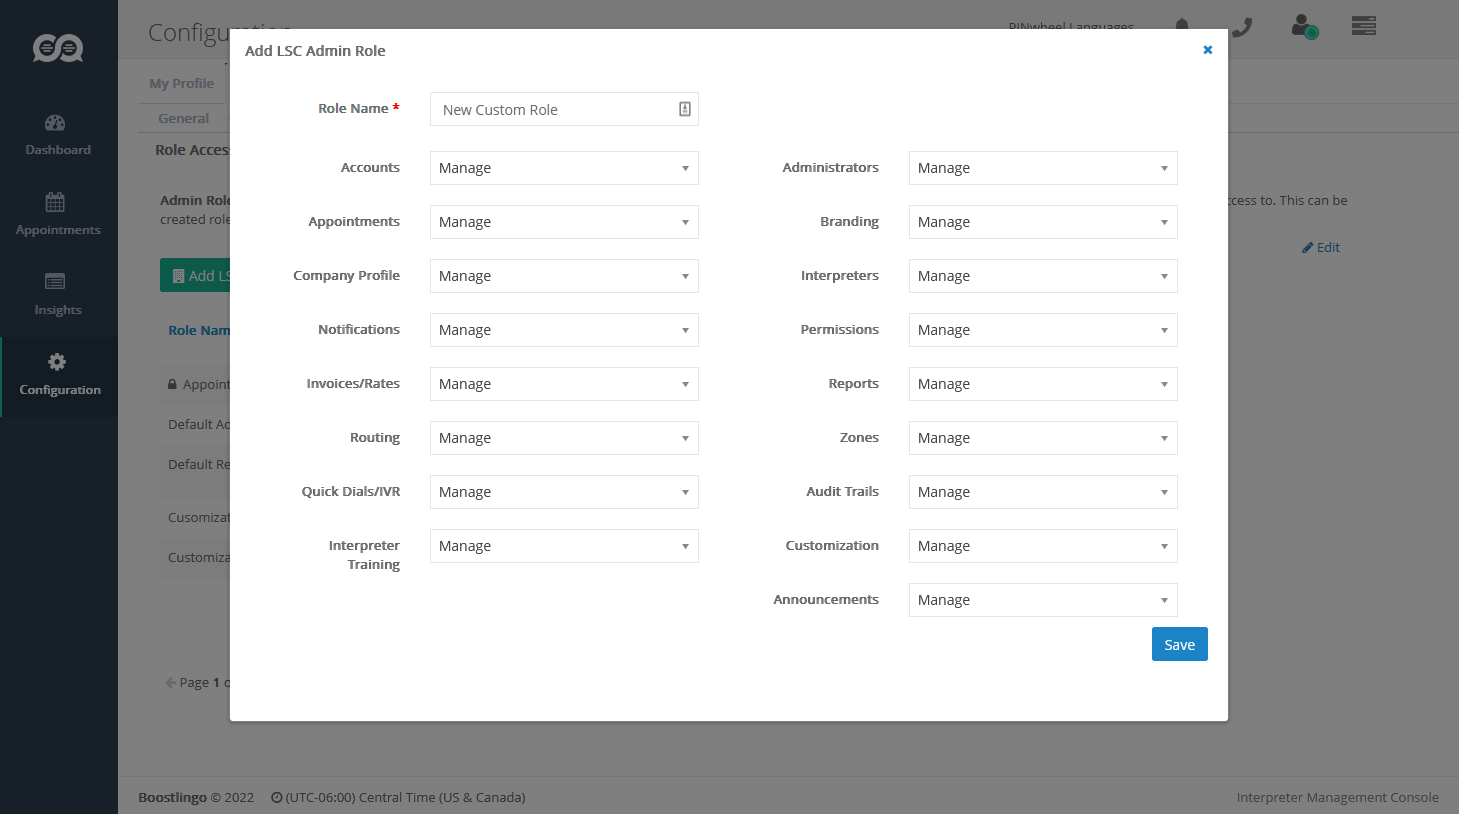Open the Interpreter Training dropdown
The height and width of the screenshot is (814, 1459).
coord(564,546)
